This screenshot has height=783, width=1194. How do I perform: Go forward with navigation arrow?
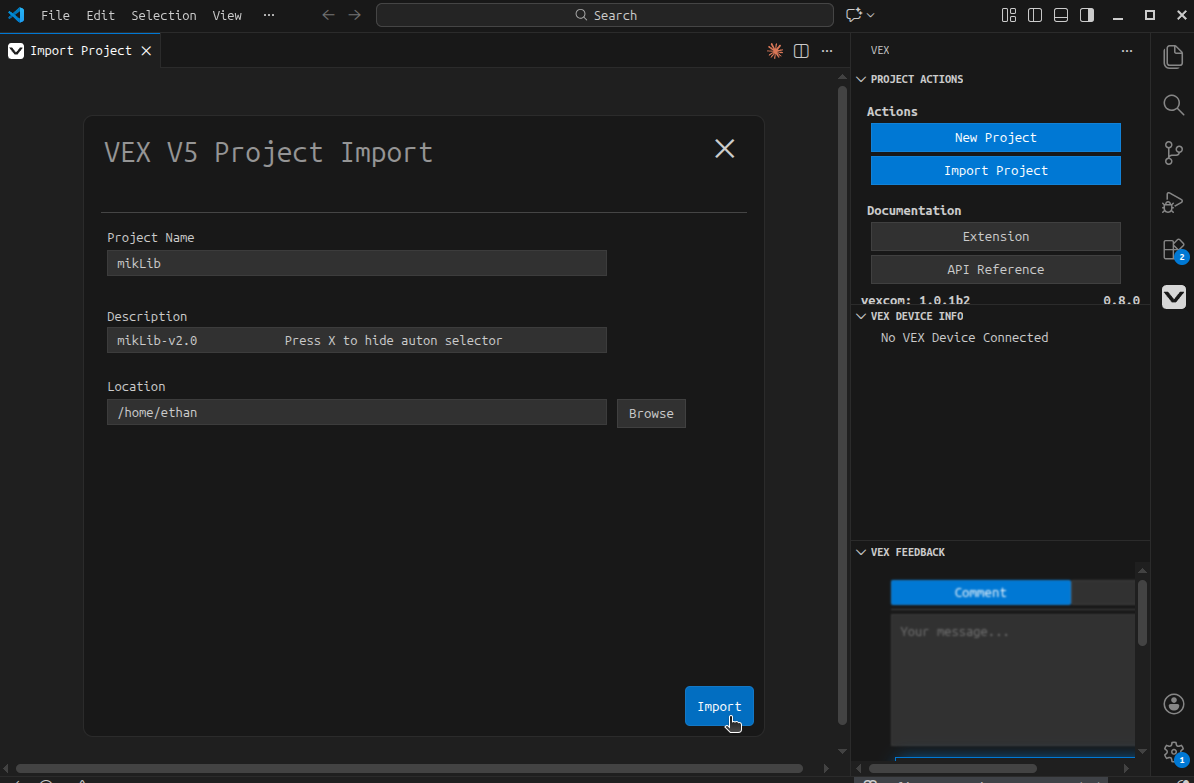(x=355, y=15)
